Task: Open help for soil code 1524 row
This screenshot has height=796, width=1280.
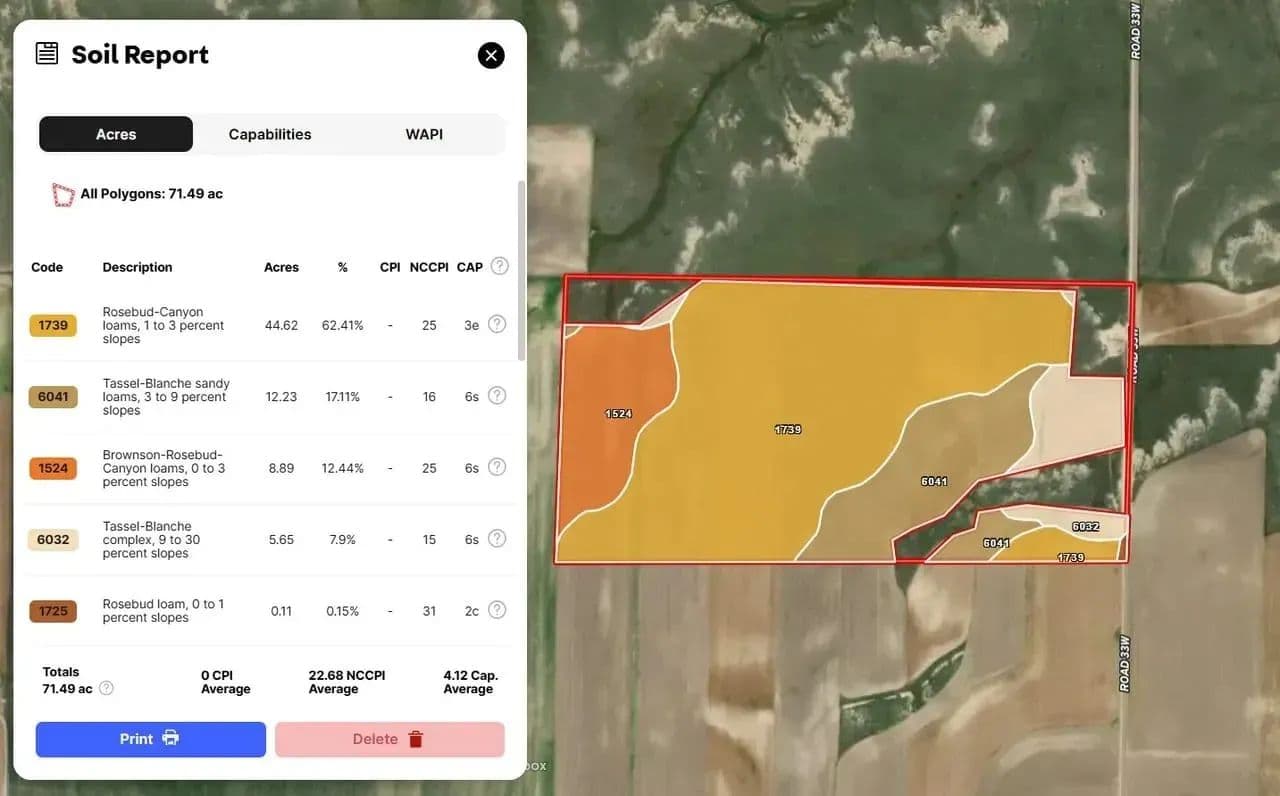Action: click(497, 467)
